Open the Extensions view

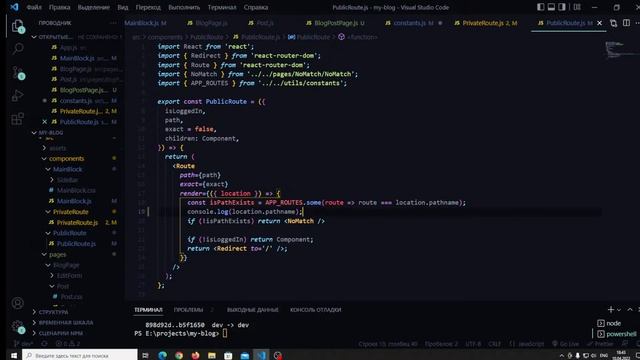[x=17, y=119]
